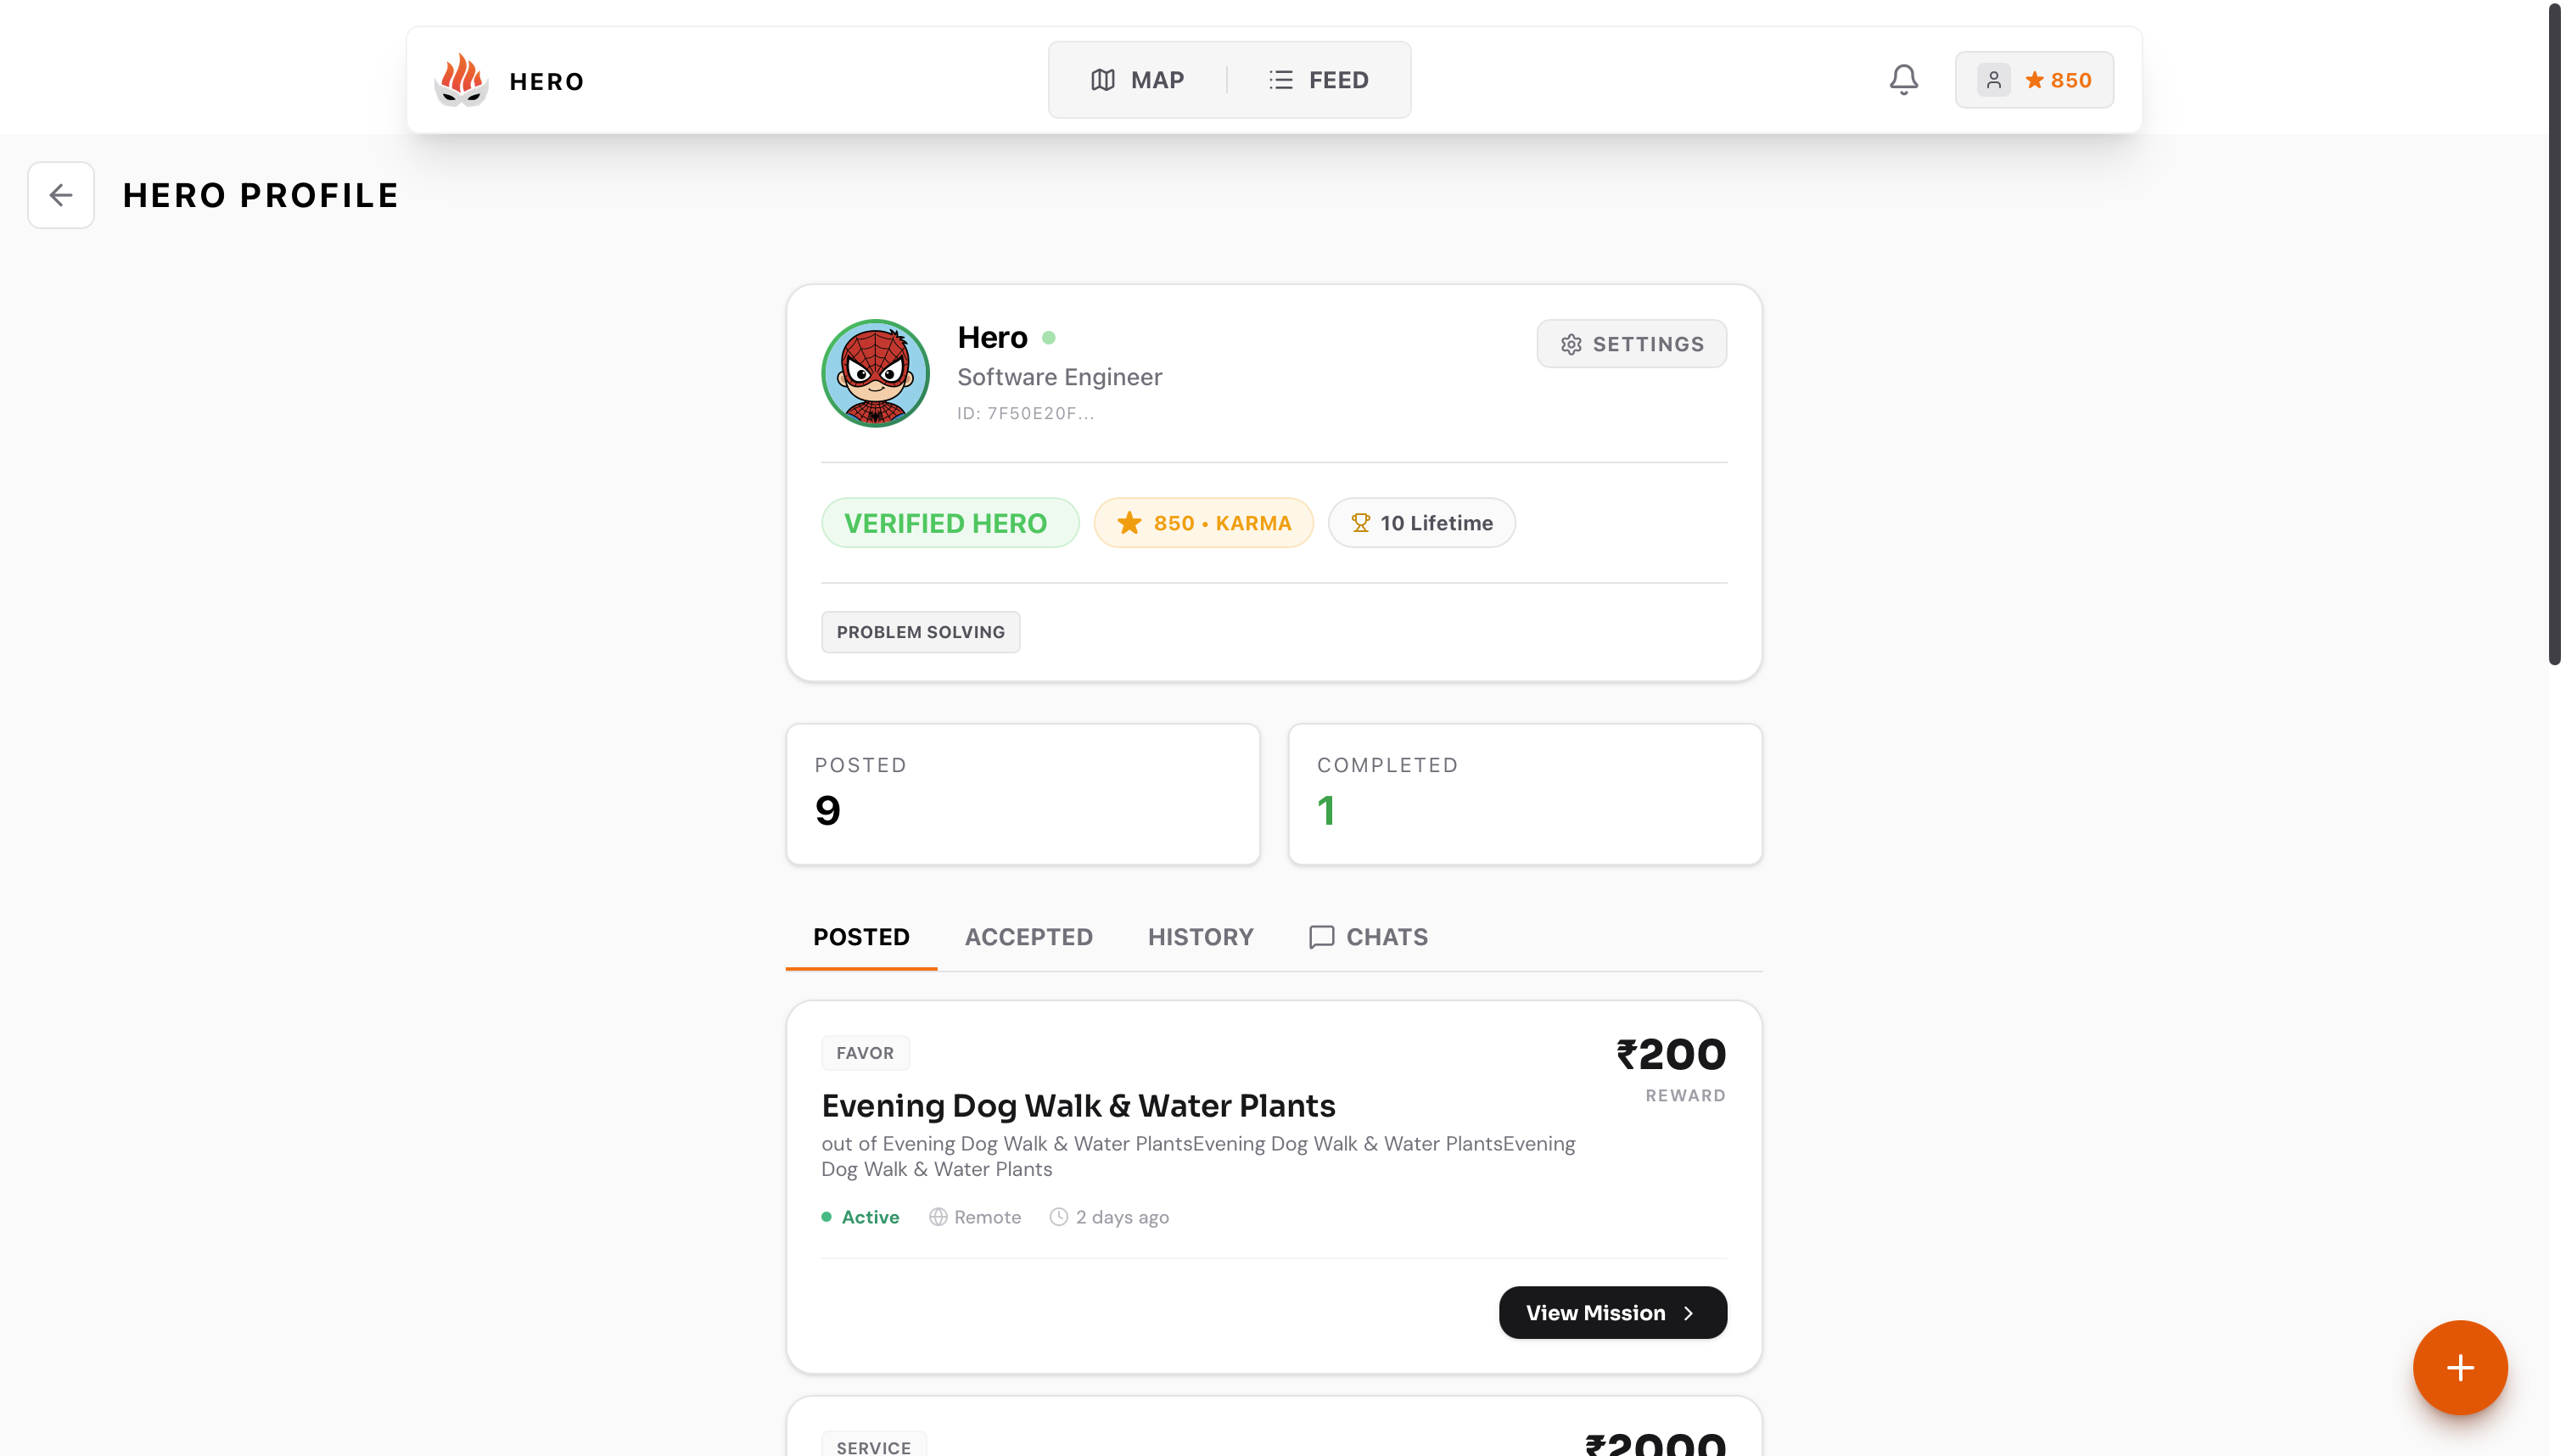This screenshot has width=2566, height=1456.
Task: Click the View Mission button
Action: [1611, 1312]
